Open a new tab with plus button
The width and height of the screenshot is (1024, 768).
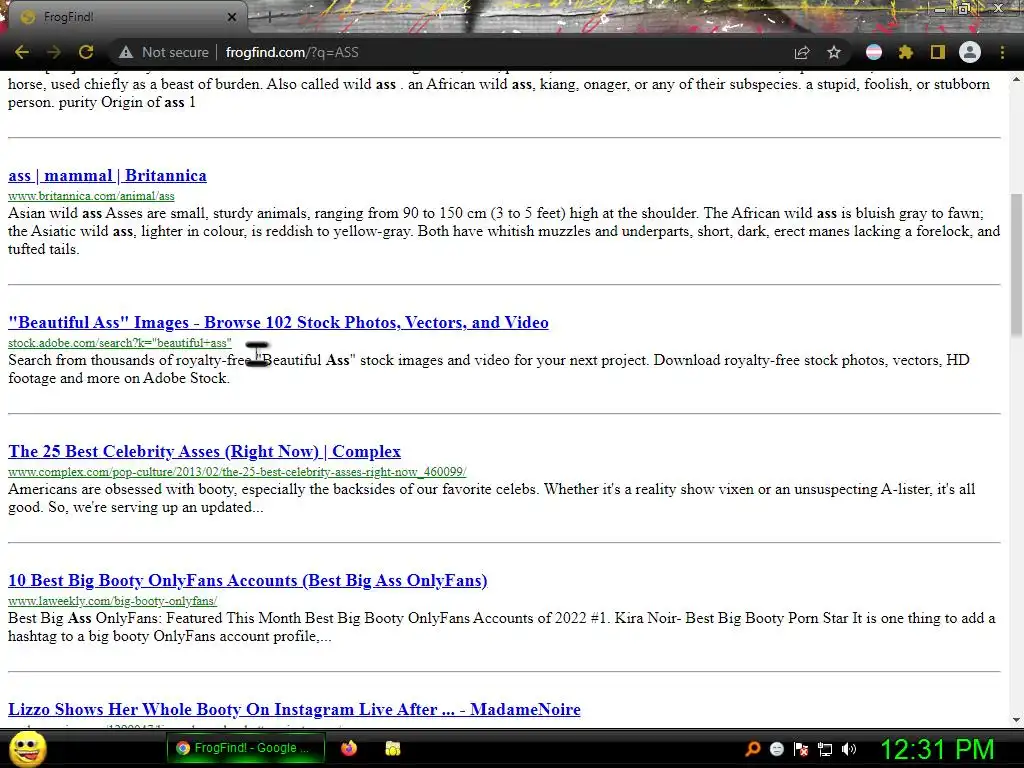[x=269, y=17]
